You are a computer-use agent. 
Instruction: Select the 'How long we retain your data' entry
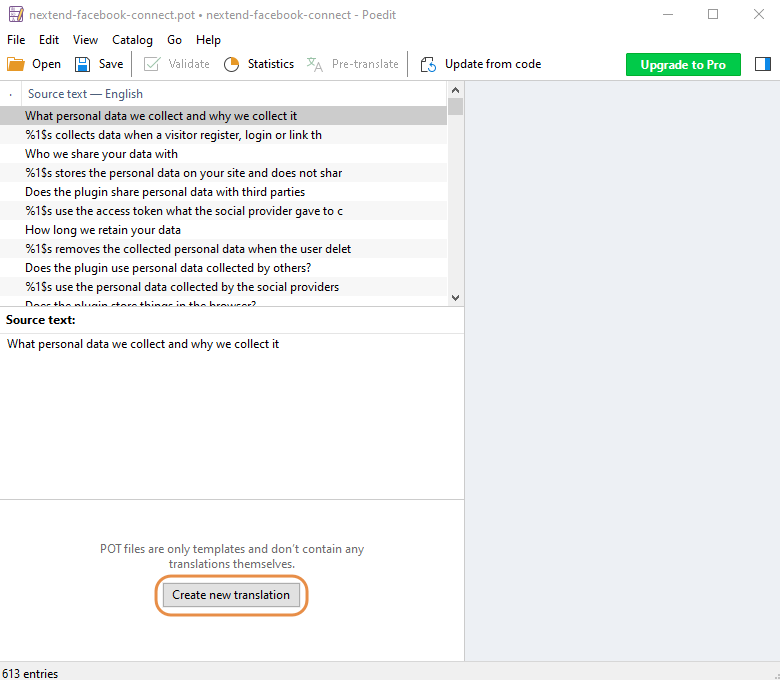coord(103,230)
